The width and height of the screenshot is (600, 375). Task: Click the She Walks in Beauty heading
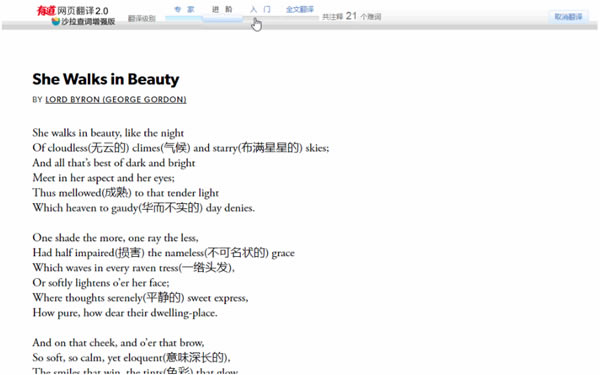[x=106, y=79]
